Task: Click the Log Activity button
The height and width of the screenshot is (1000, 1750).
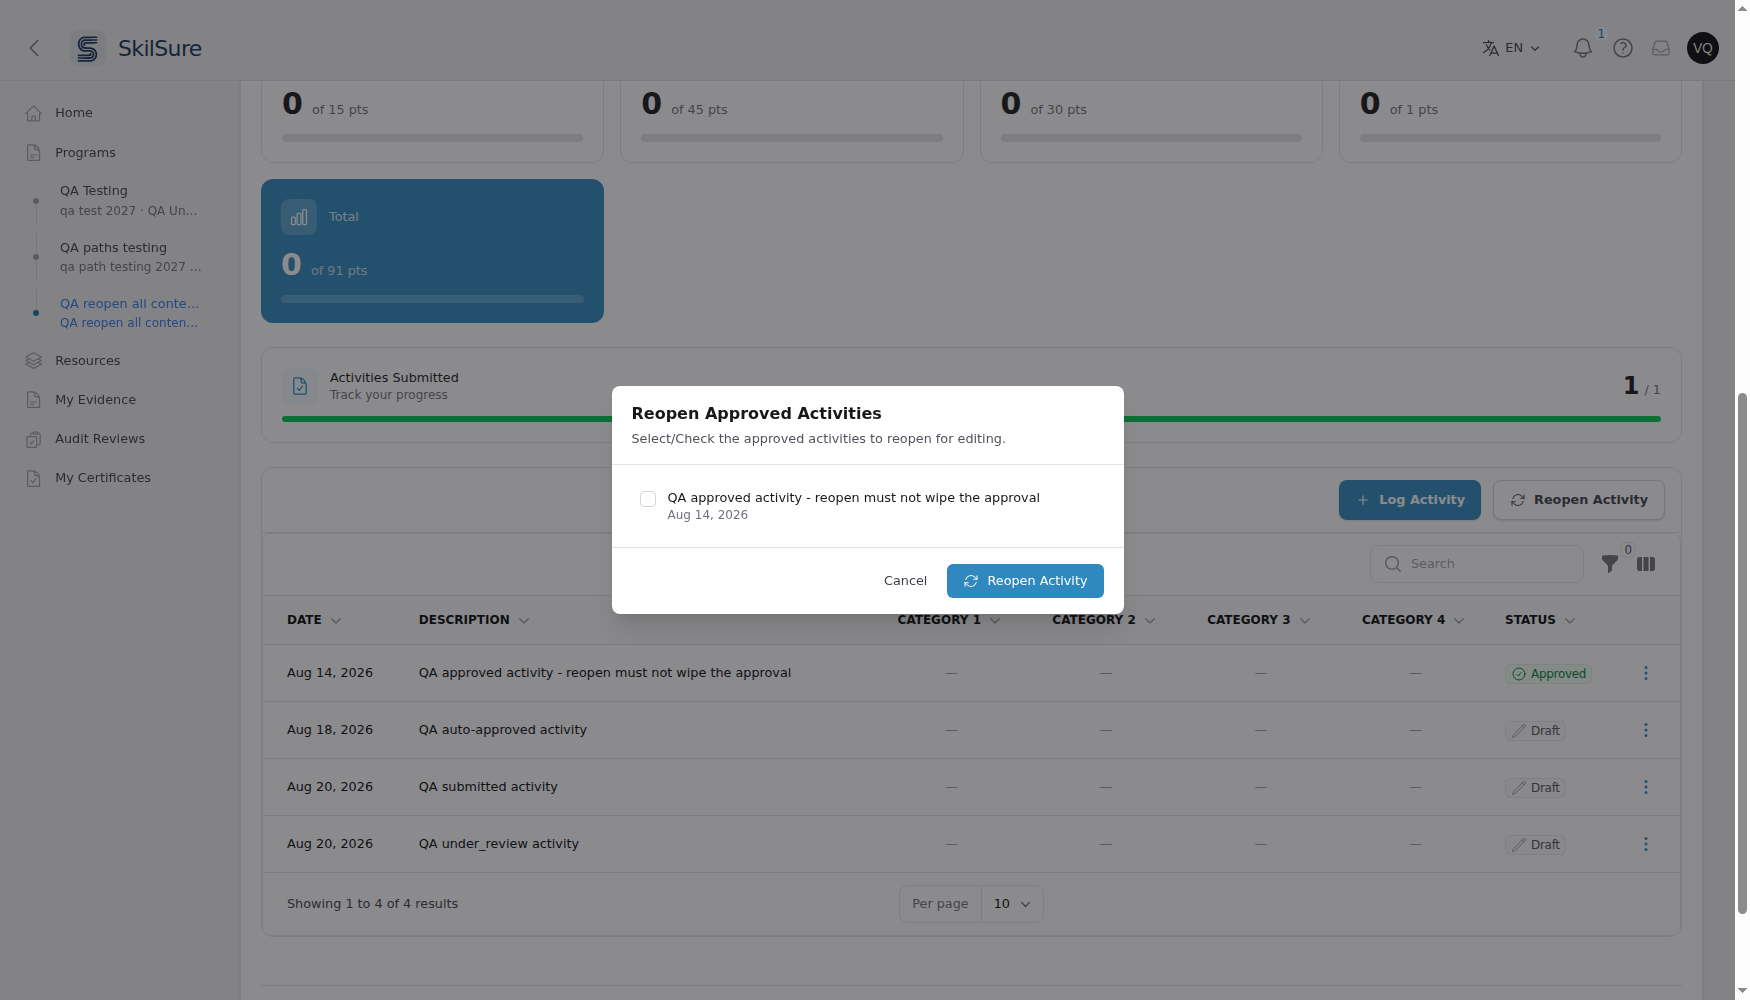Action: 1409,500
